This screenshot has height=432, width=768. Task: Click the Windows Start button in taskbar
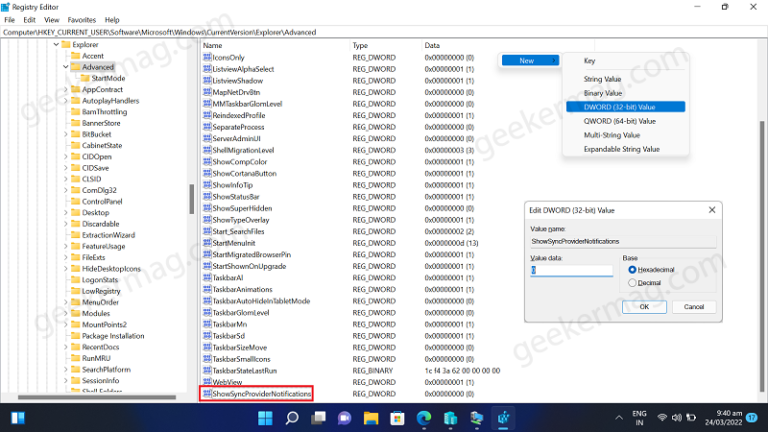(x=266, y=416)
